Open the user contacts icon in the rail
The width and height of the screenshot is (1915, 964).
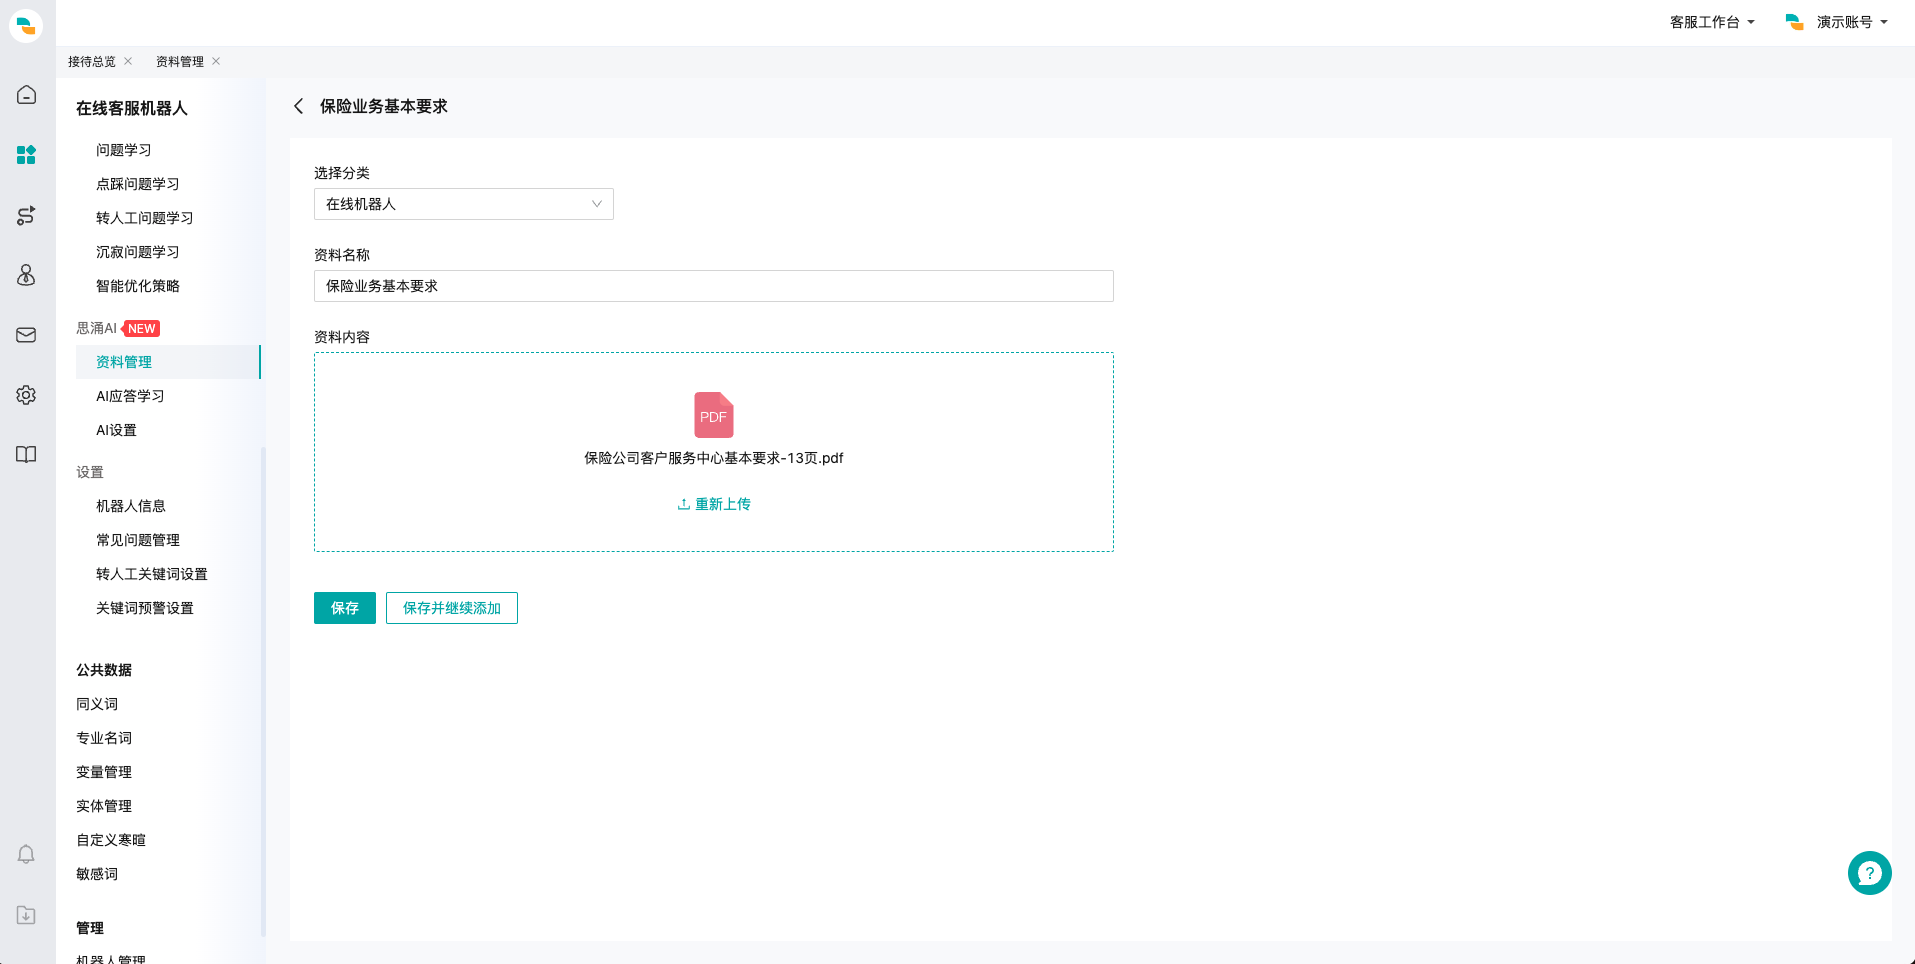coord(26,275)
